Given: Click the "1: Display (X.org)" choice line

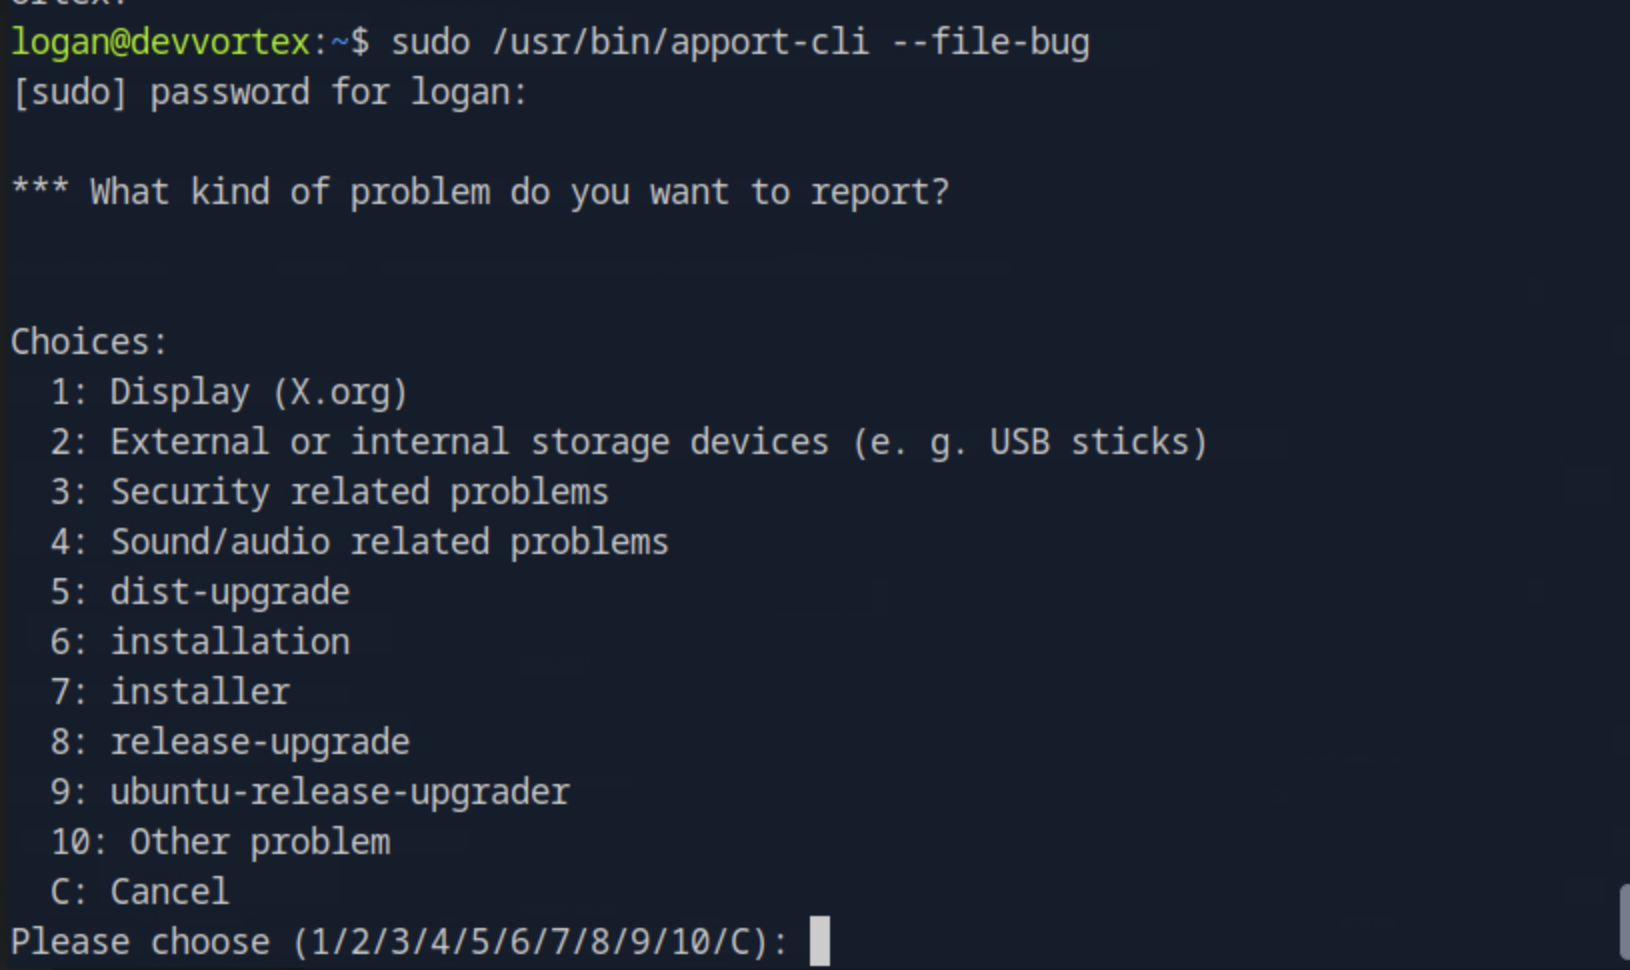Looking at the screenshot, I should point(229,392).
